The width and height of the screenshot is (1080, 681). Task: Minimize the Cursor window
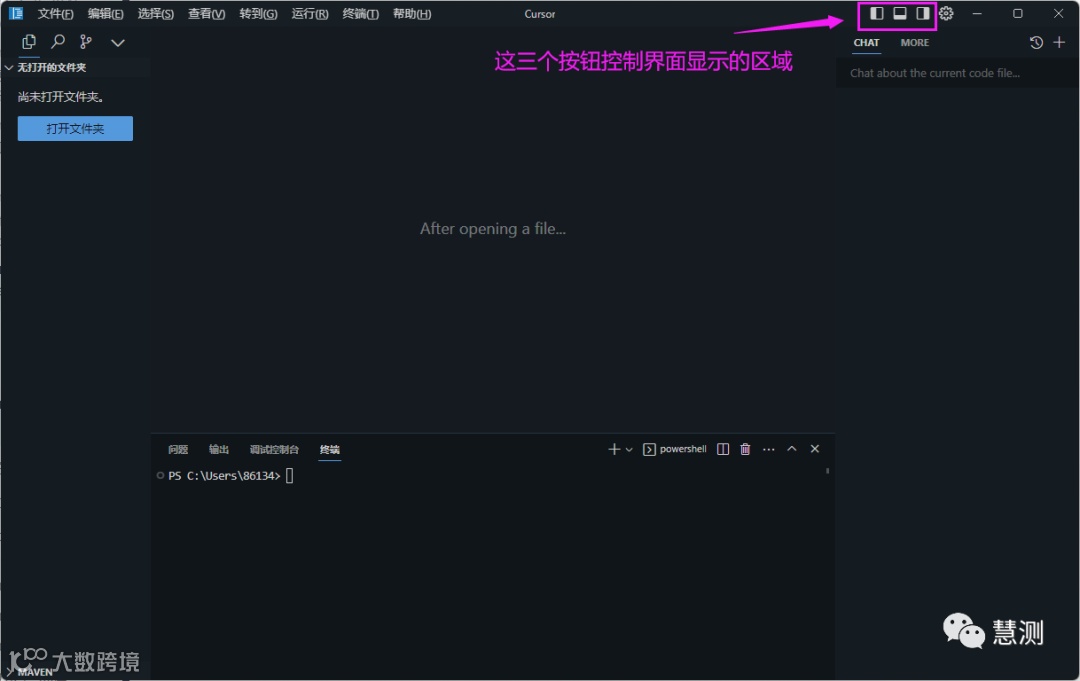pyautogui.click(x=977, y=13)
